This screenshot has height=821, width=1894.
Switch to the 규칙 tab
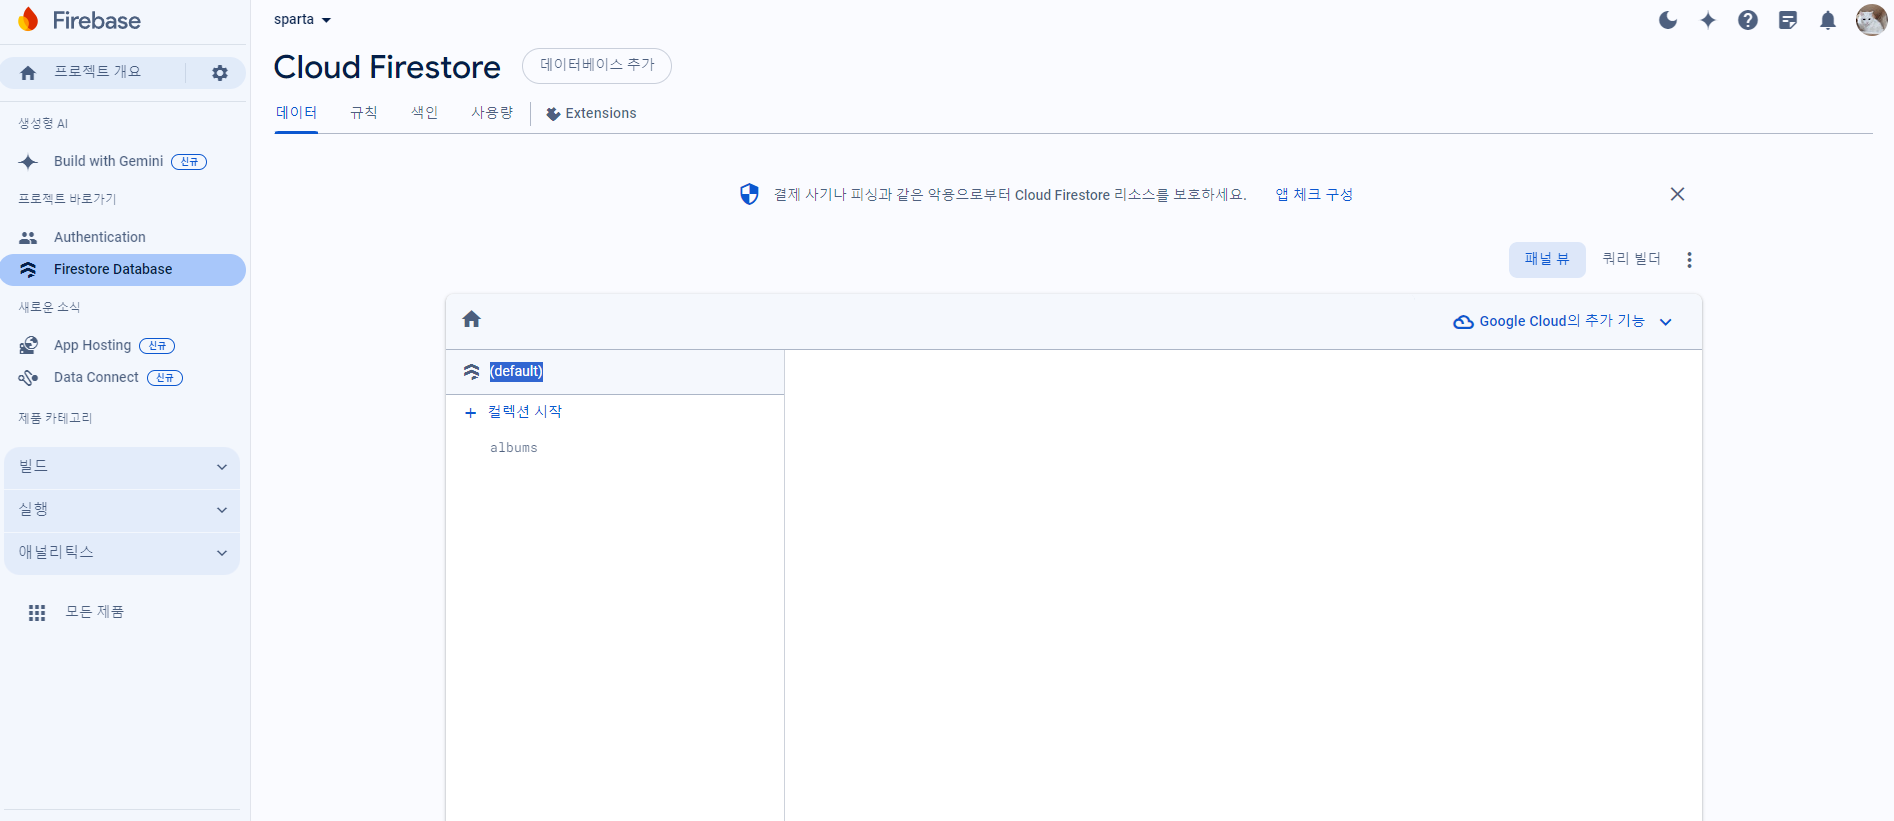tap(364, 113)
